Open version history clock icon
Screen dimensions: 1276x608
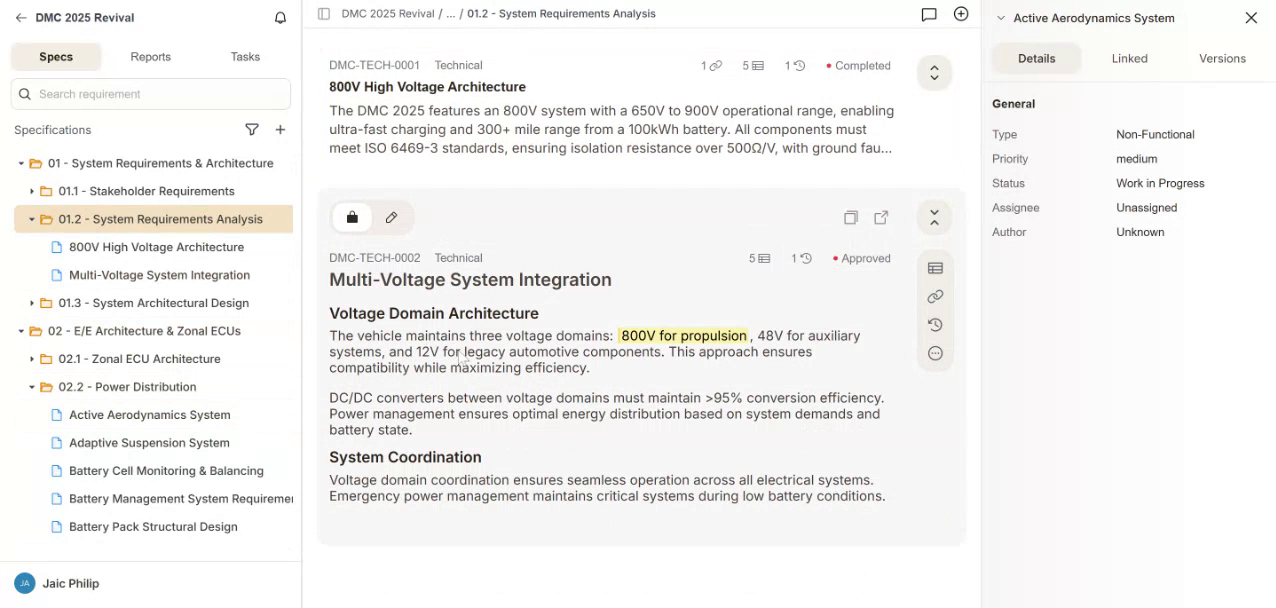pos(935,325)
